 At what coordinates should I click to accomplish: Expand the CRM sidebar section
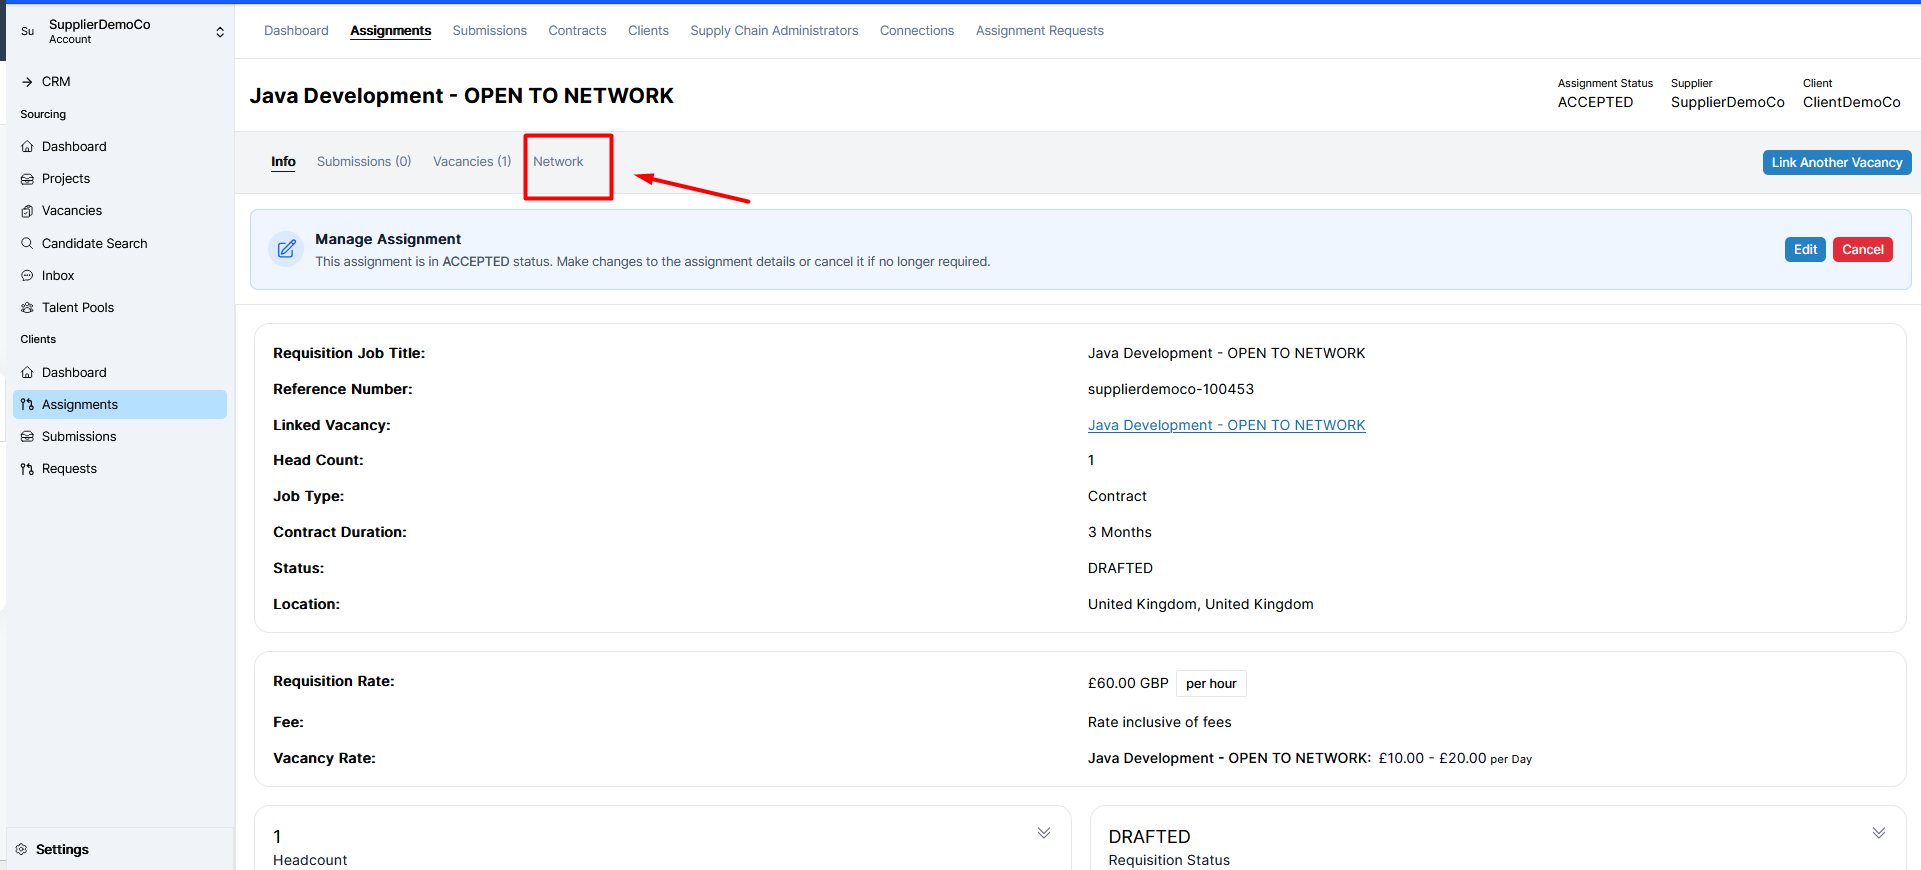coord(27,82)
